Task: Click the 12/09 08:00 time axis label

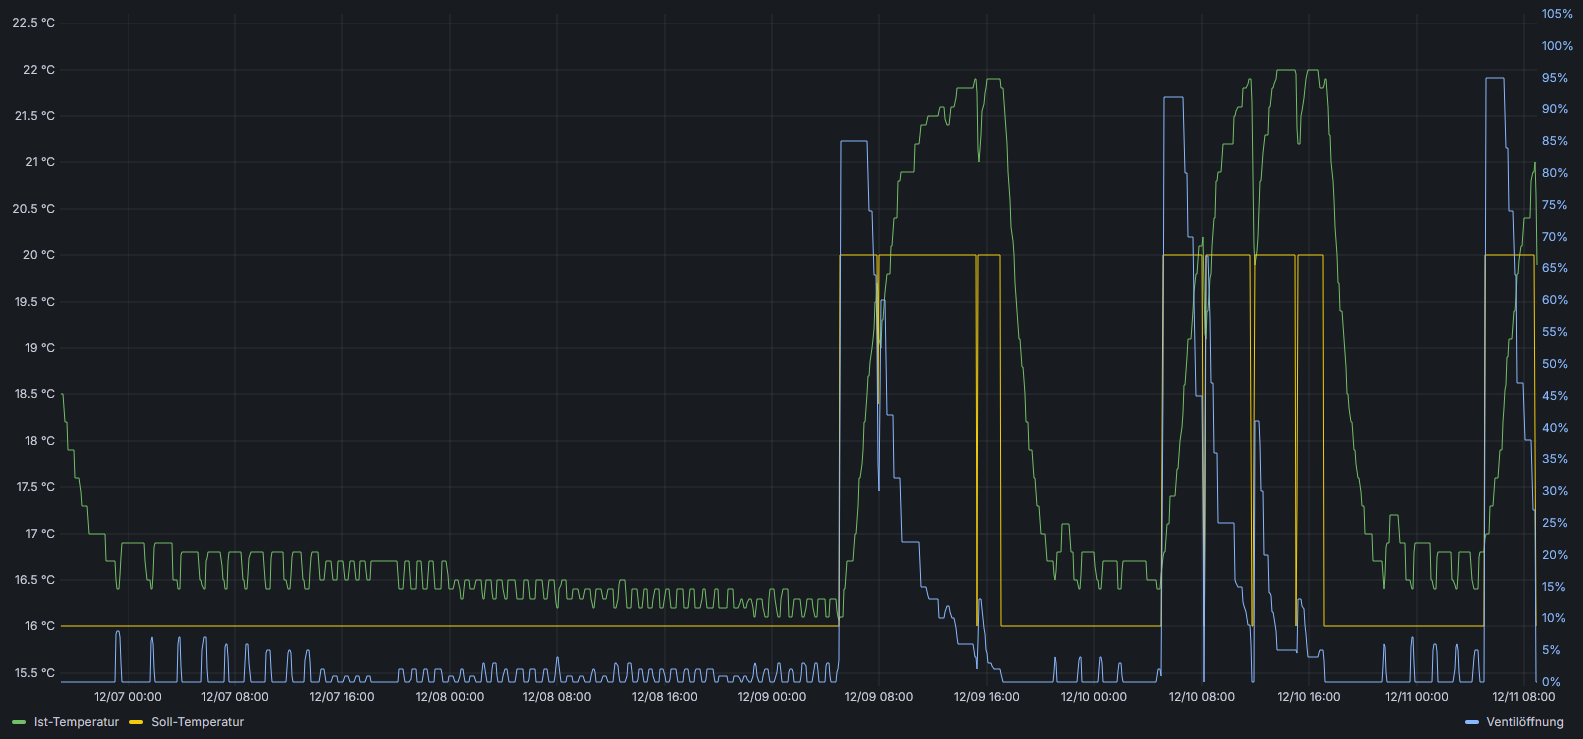Action: click(879, 697)
